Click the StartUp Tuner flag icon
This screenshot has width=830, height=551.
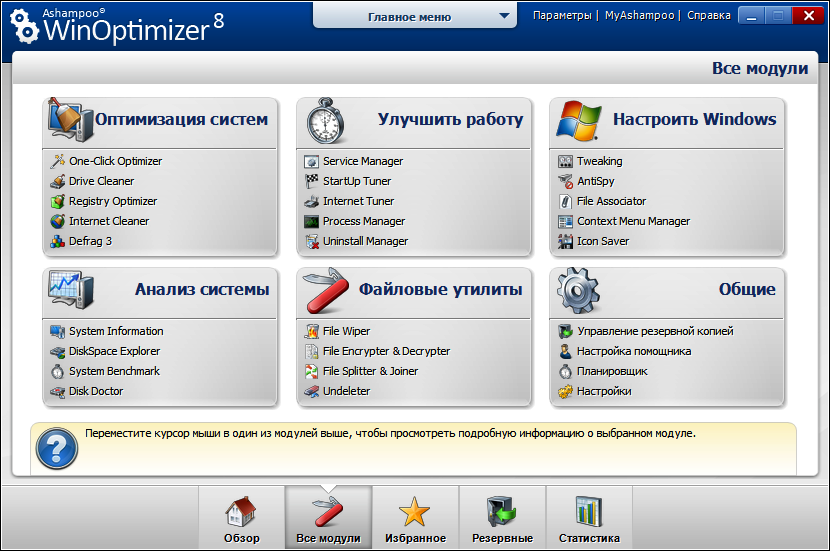312,181
